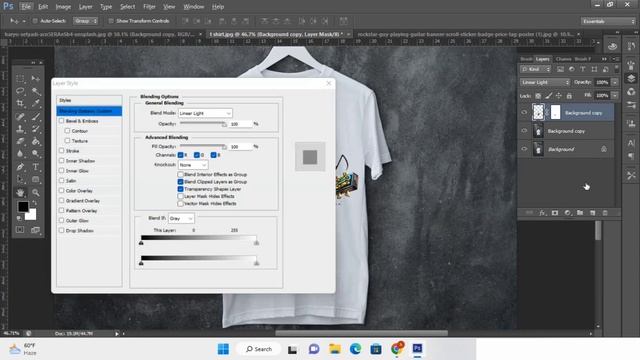Enable the Drop Shadow checkbox
Image resolution: width=640 pixels, height=360 pixels.
(x=62, y=231)
